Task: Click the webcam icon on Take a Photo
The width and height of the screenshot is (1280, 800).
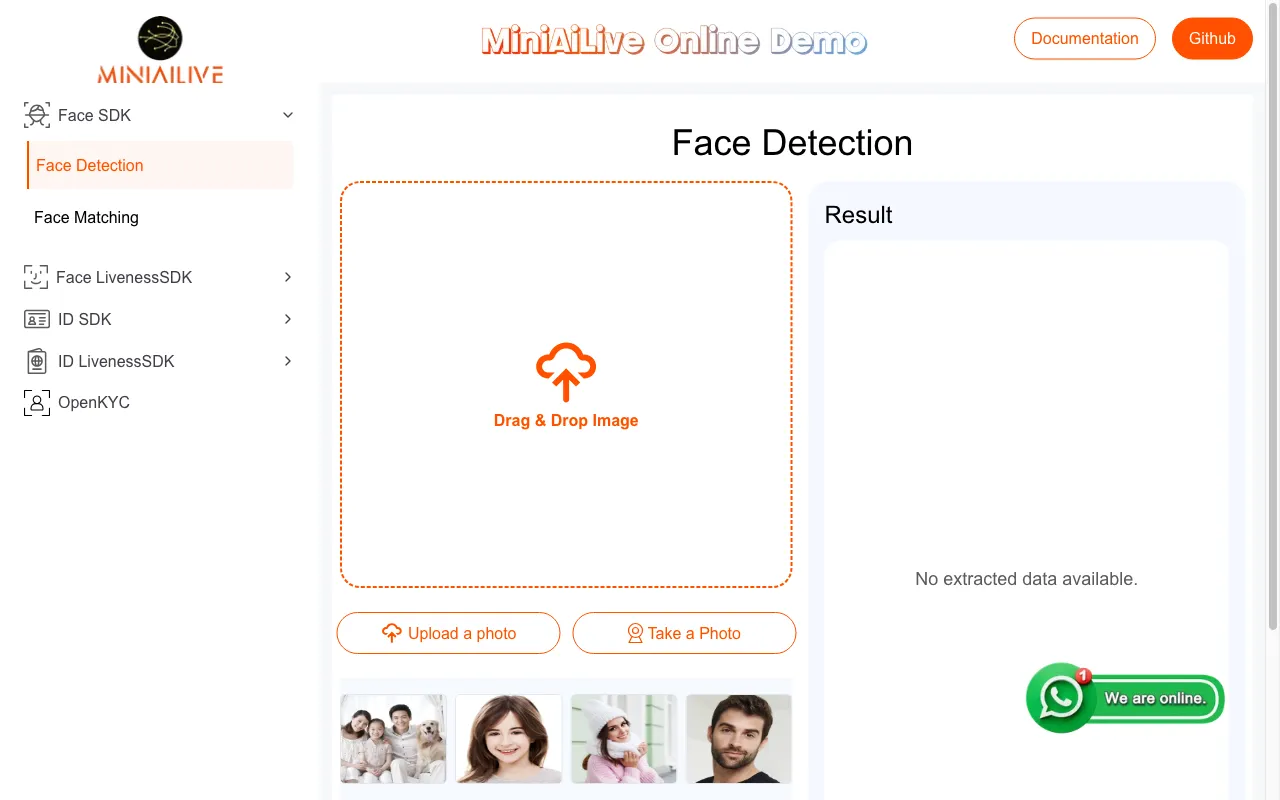Action: 635,633
